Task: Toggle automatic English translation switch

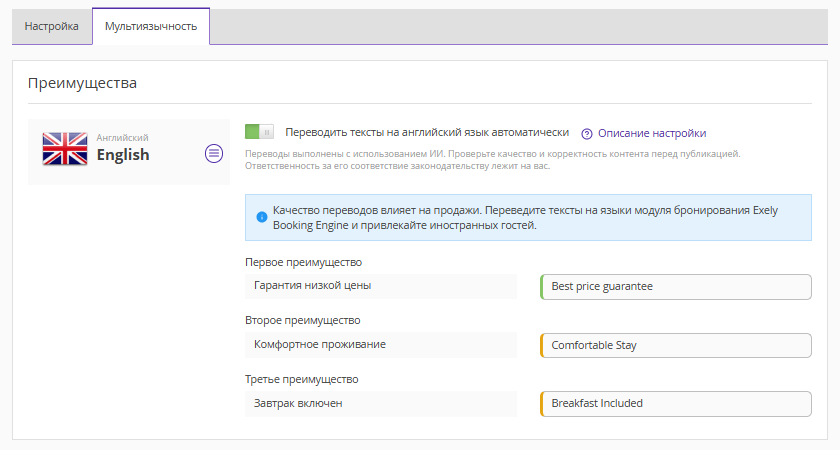Action: click(x=259, y=131)
